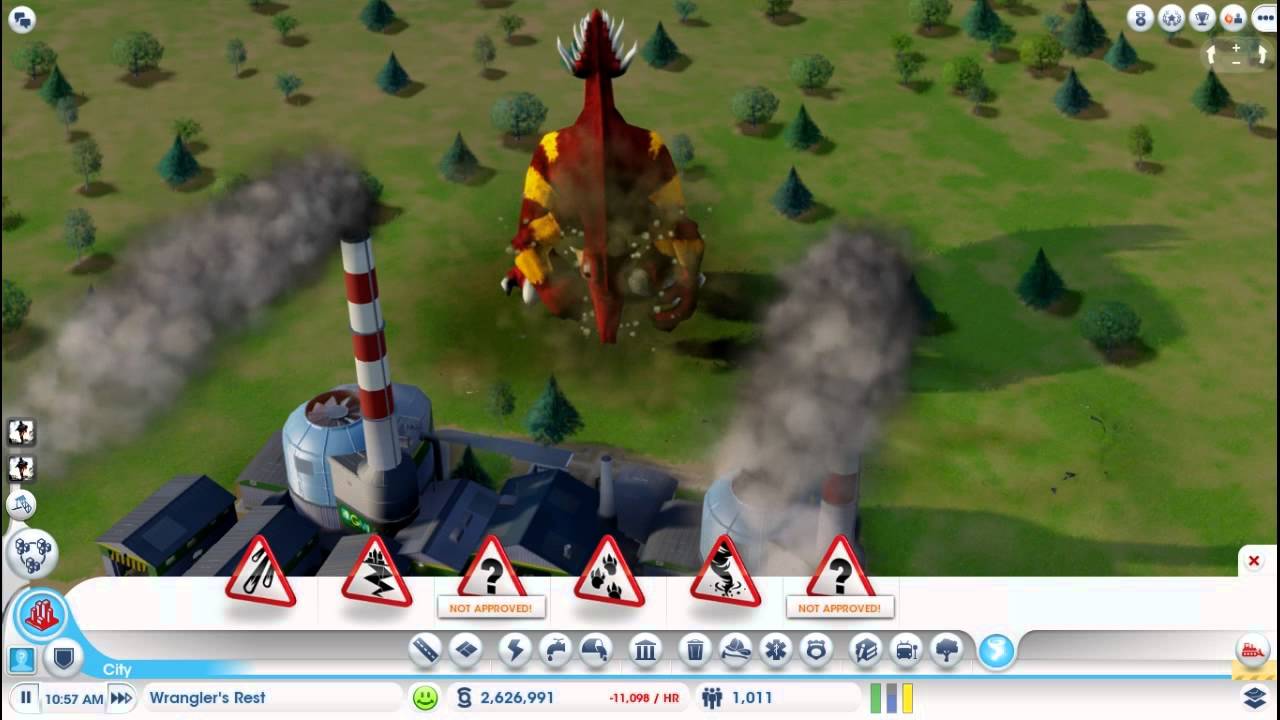
Task: Open the trophy leaderboards icon
Action: pos(1203,17)
